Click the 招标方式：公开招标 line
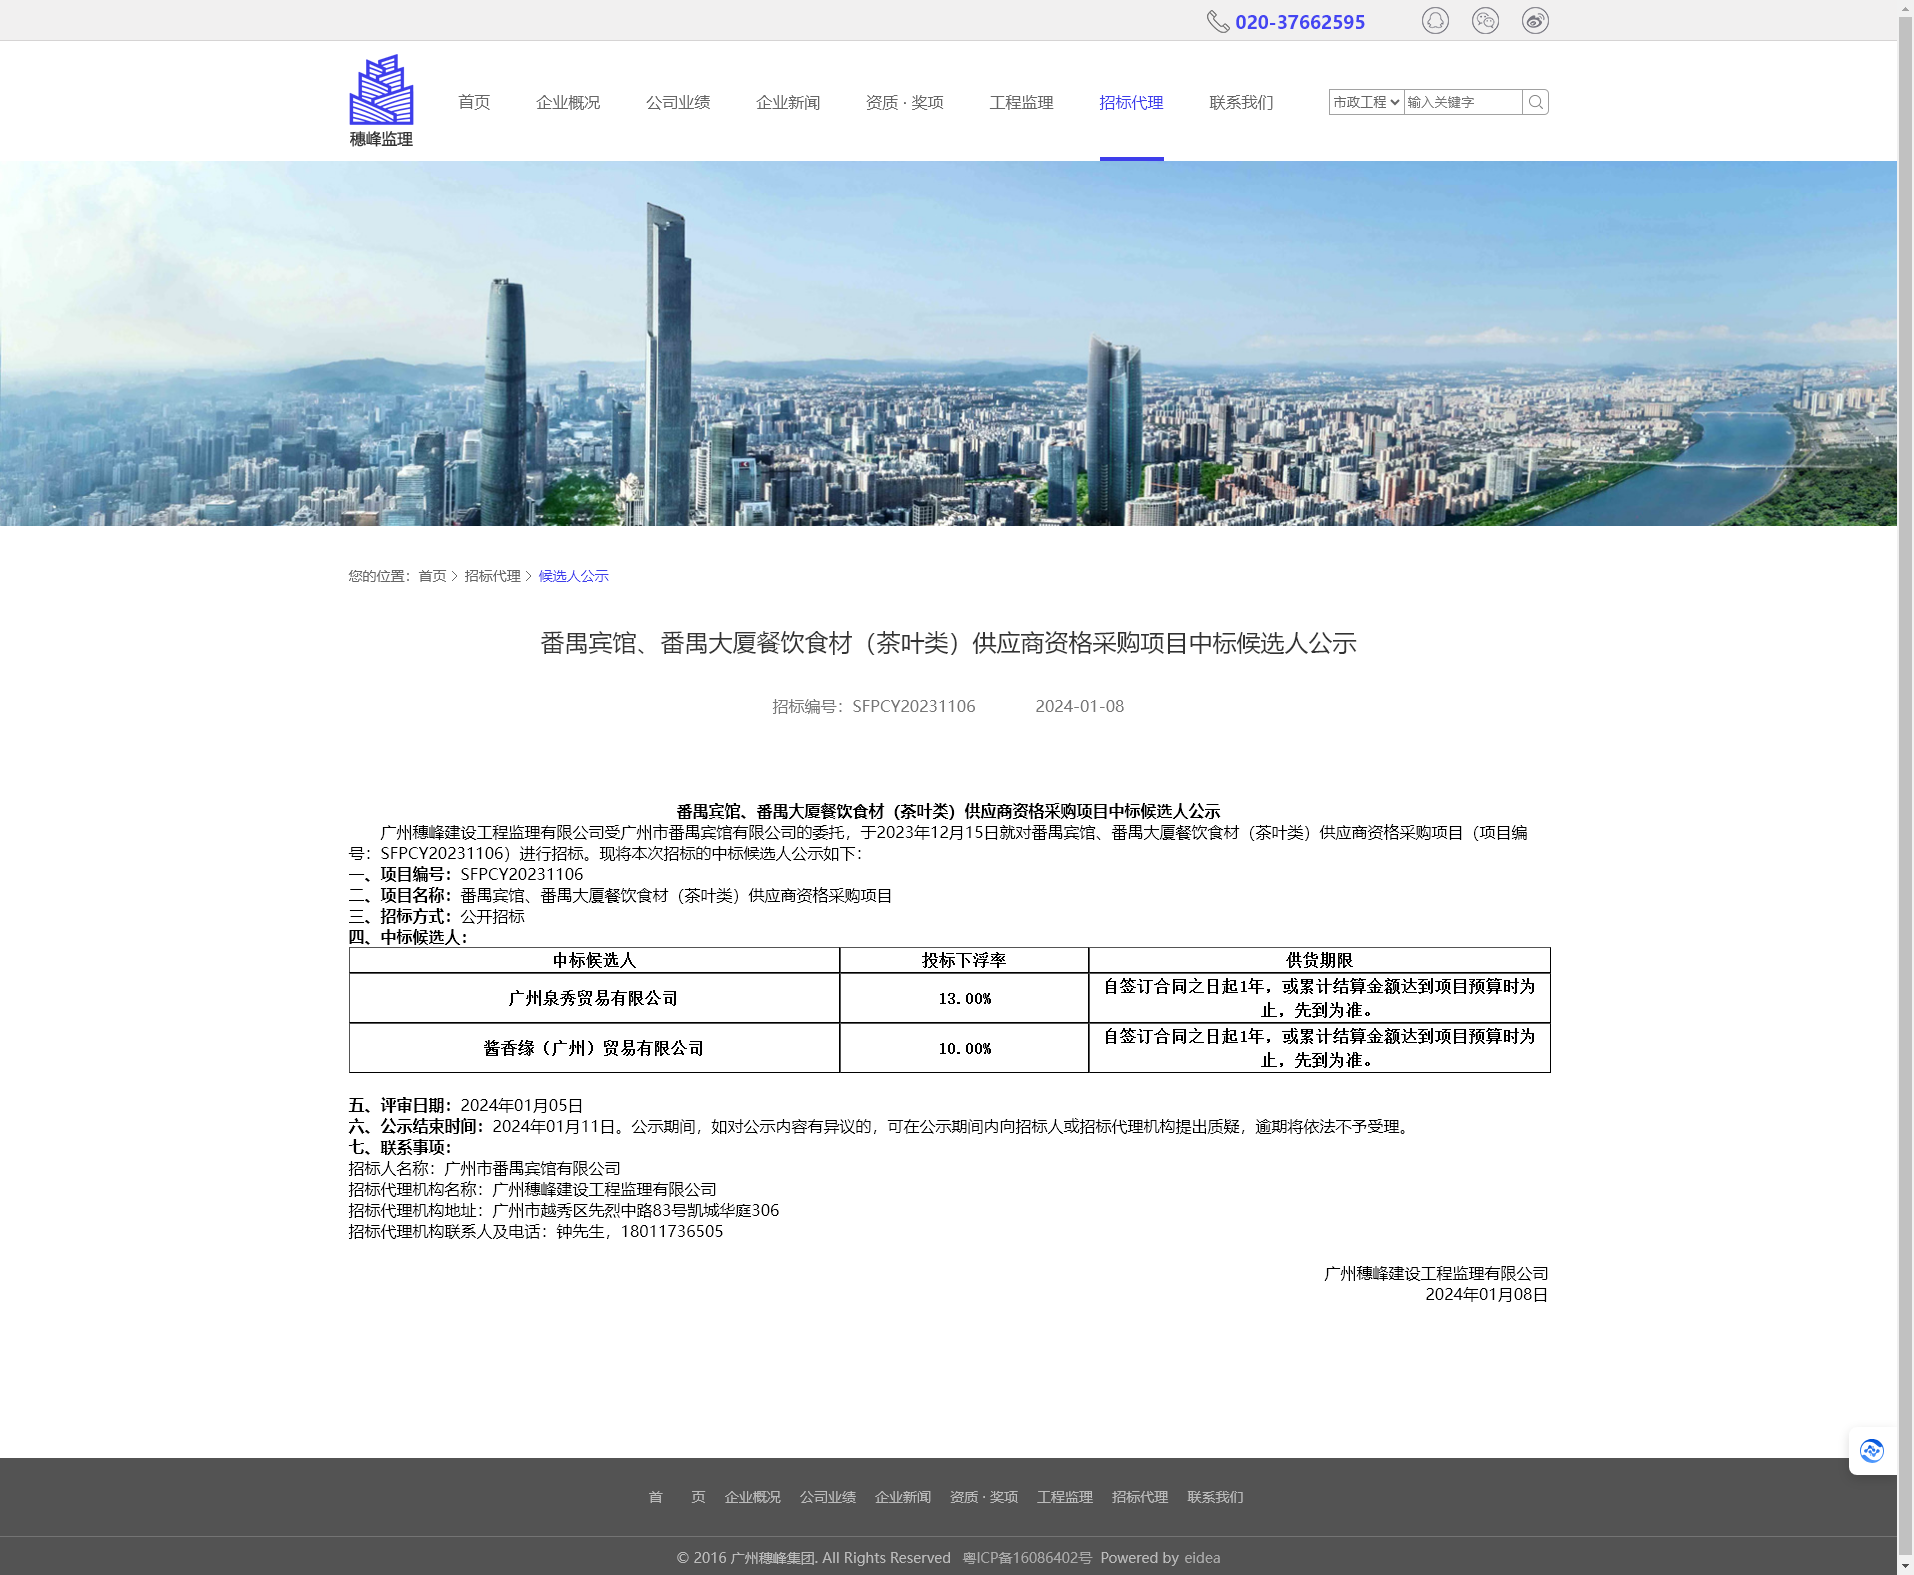 [x=436, y=916]
